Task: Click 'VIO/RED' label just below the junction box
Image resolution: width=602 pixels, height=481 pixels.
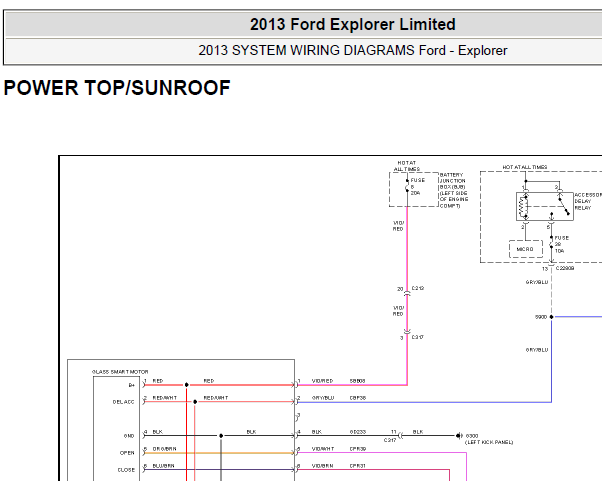Action: tap(398, 226)
